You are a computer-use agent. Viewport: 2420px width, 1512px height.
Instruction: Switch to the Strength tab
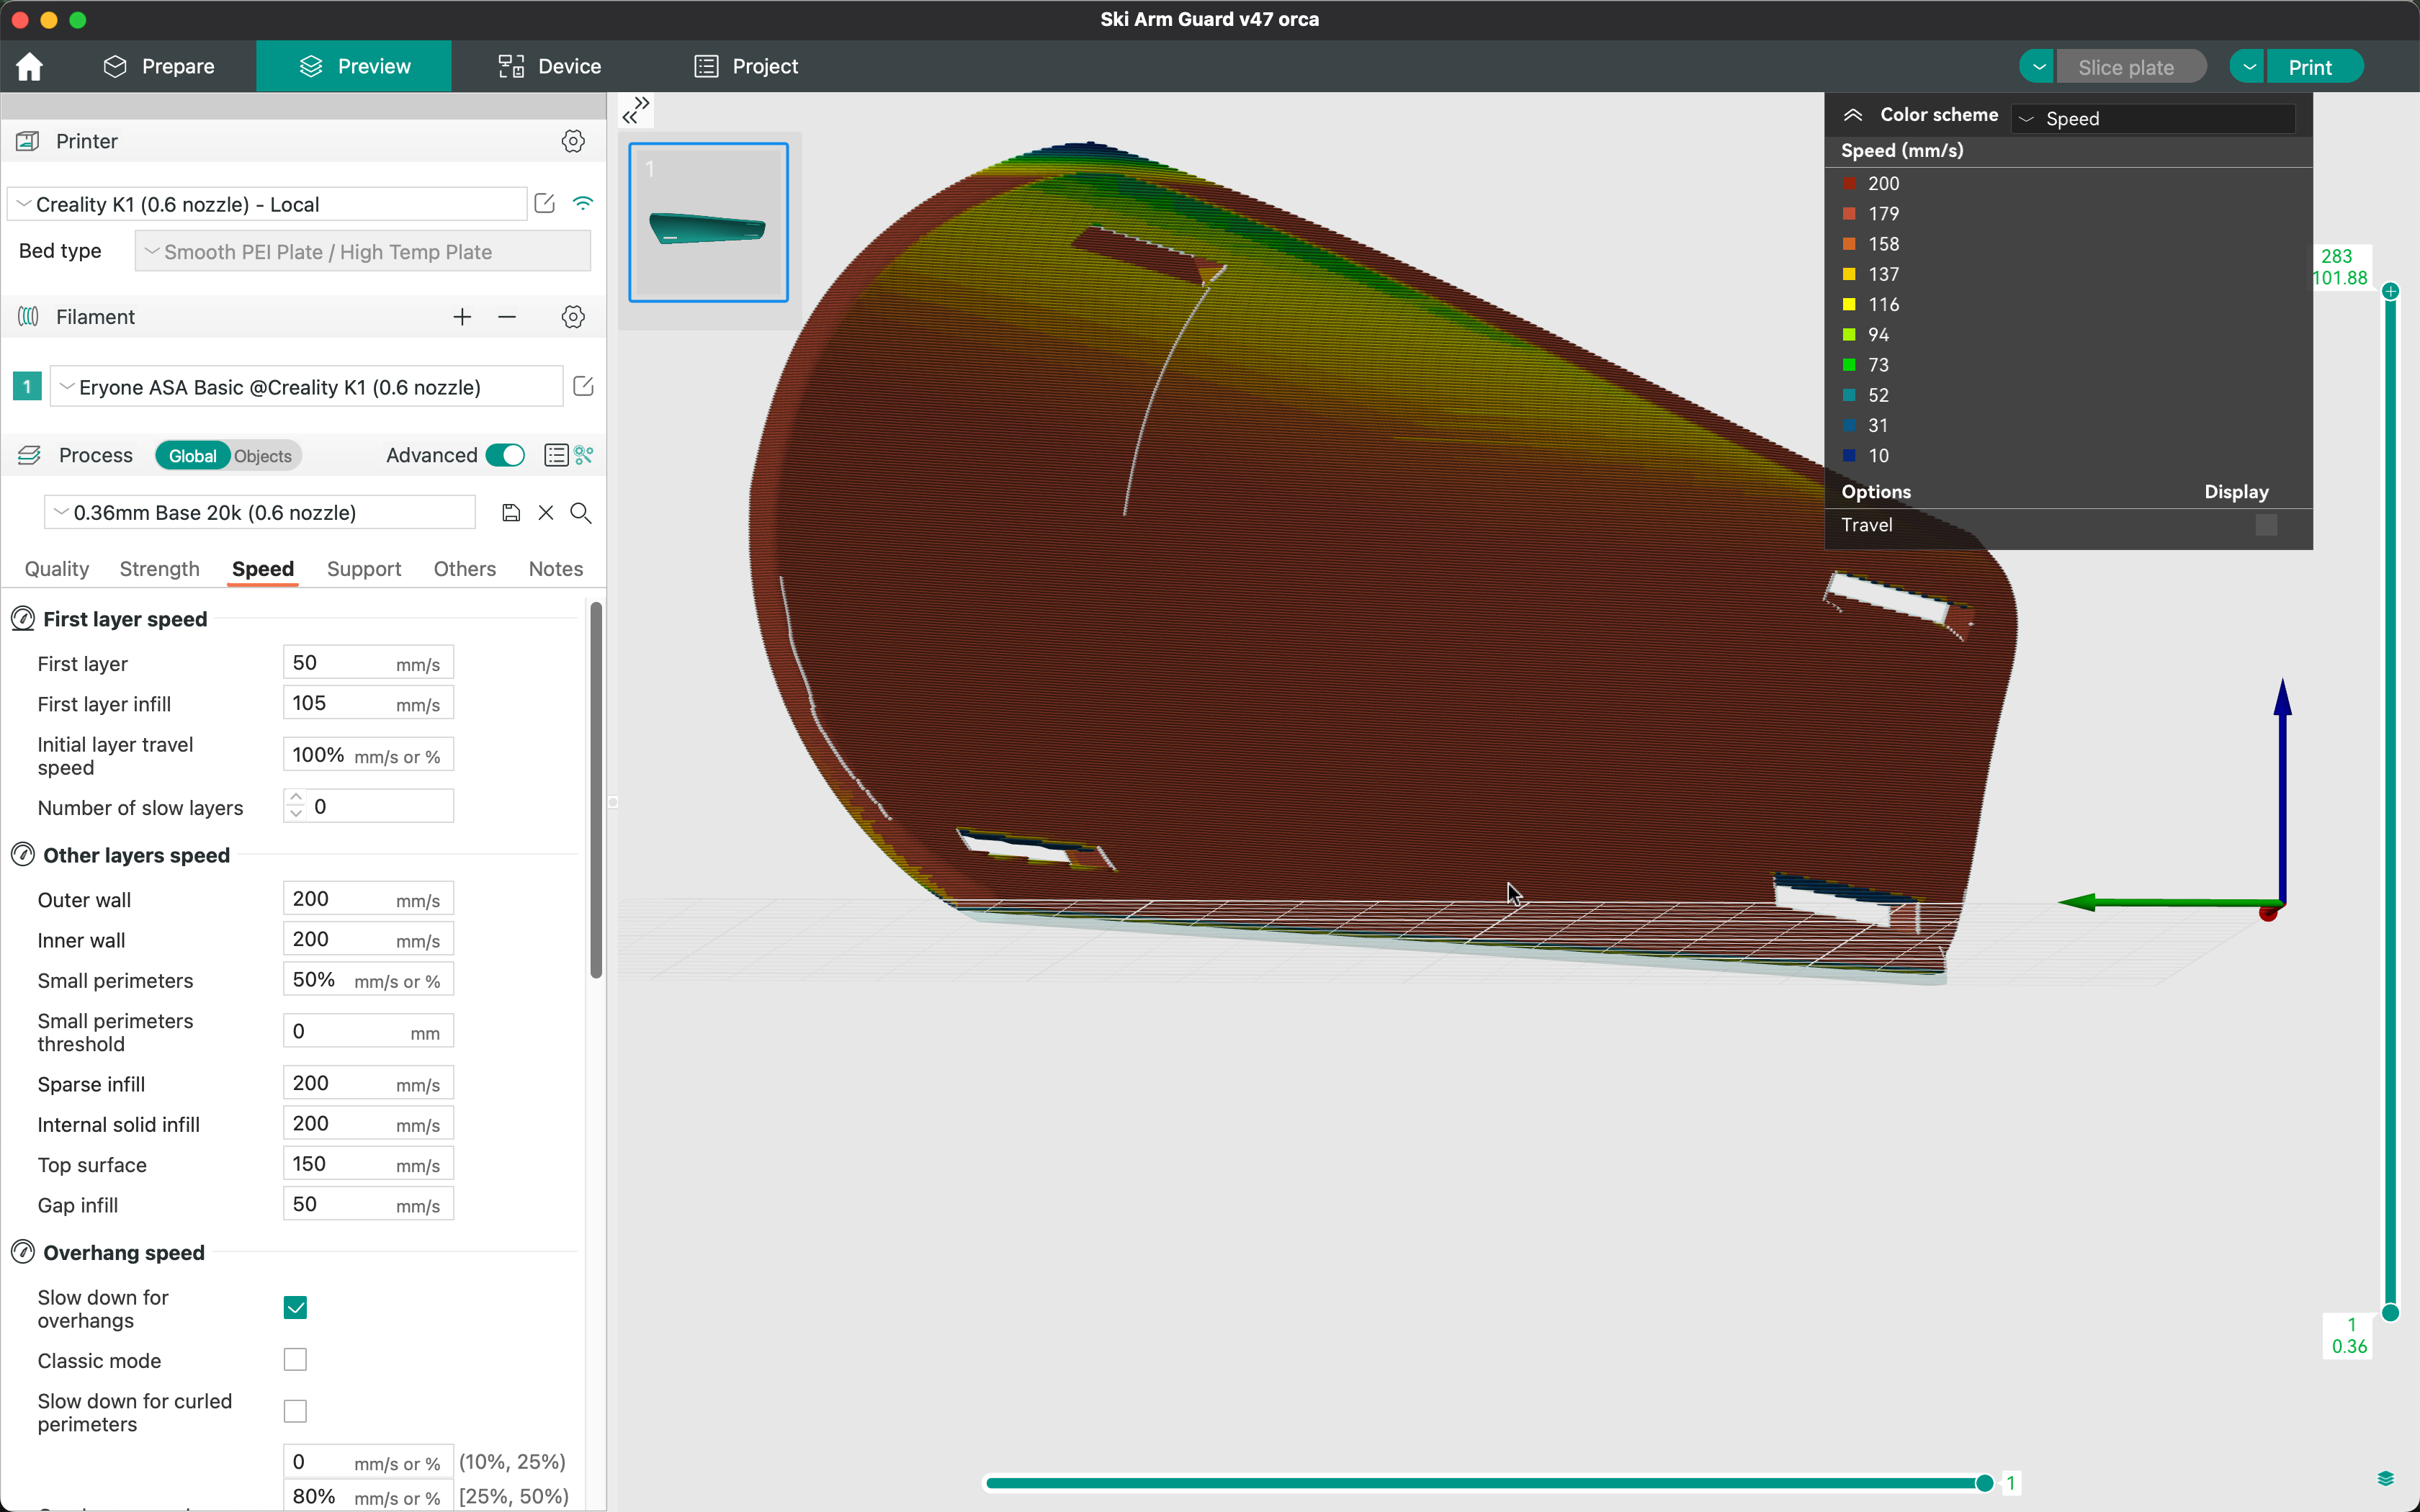tap(159, 569)
